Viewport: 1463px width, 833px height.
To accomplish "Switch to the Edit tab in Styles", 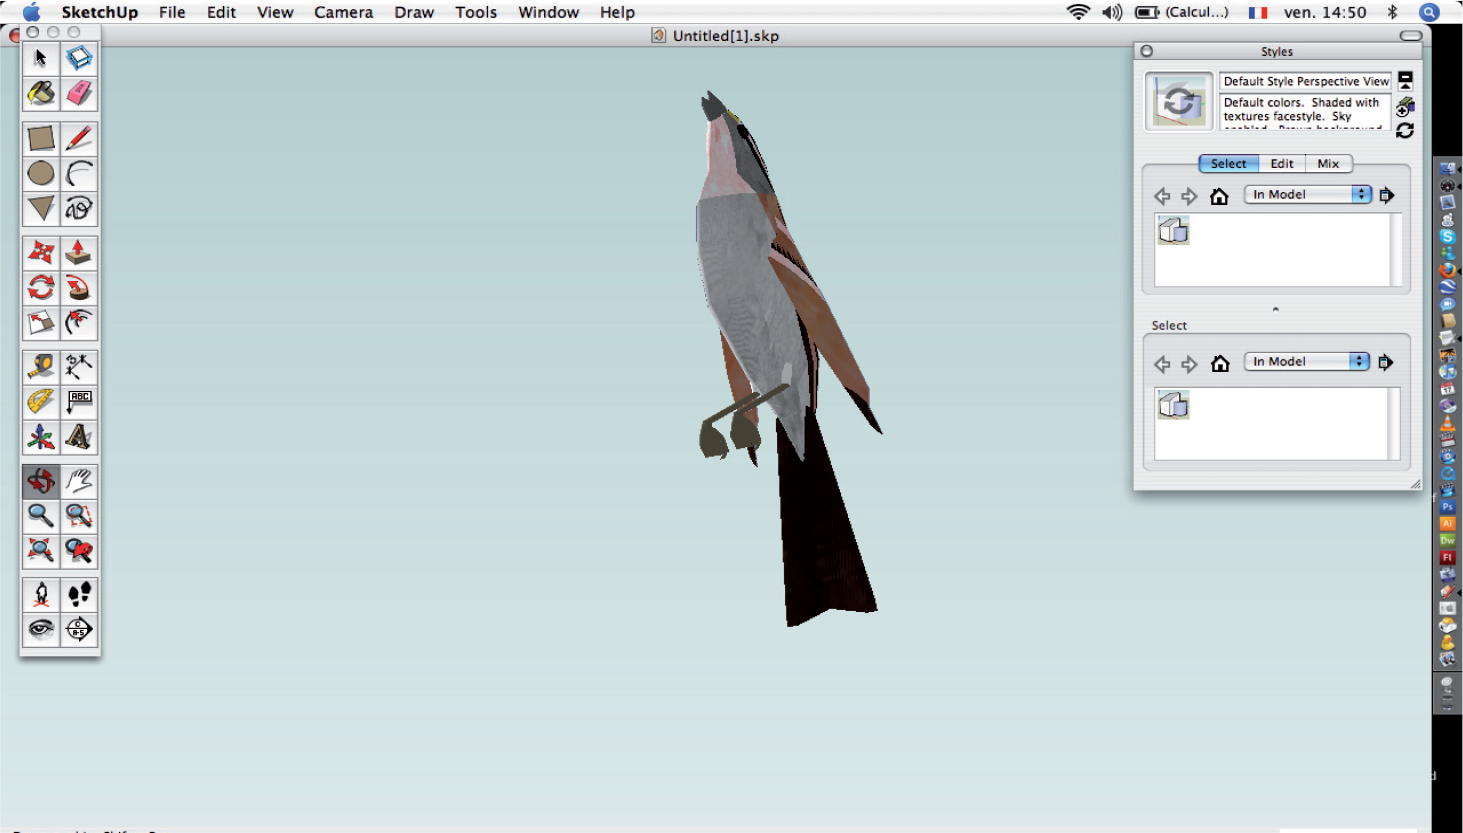I will 1282,164.
